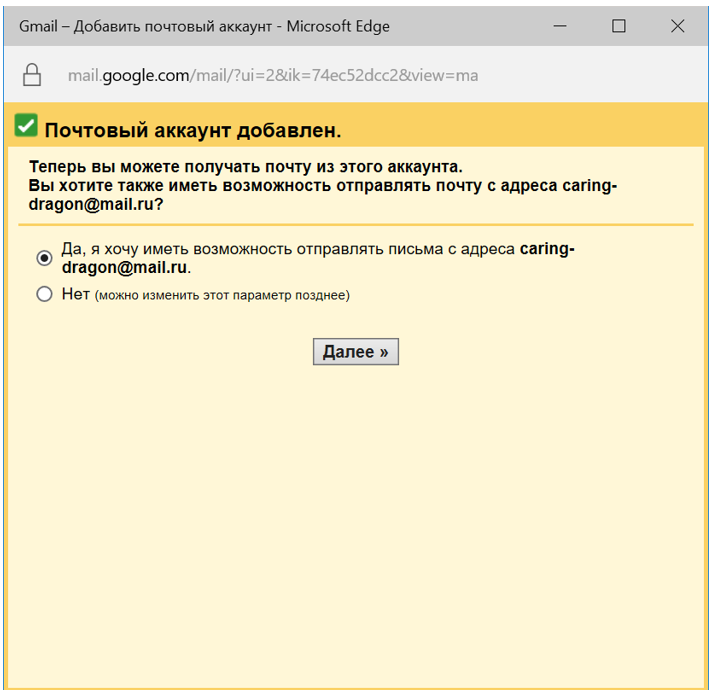The image size is (716, 690).
Task: Click the question 'Вы хотите также иметь возможность отправлять'
Action: 323,195
